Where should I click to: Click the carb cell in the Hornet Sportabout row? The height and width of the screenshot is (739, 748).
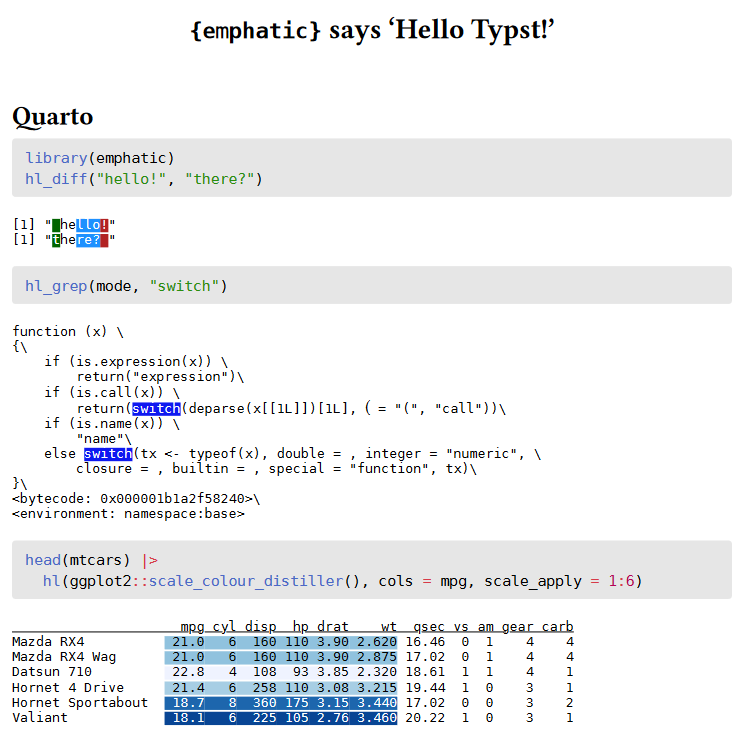point(569,702)
